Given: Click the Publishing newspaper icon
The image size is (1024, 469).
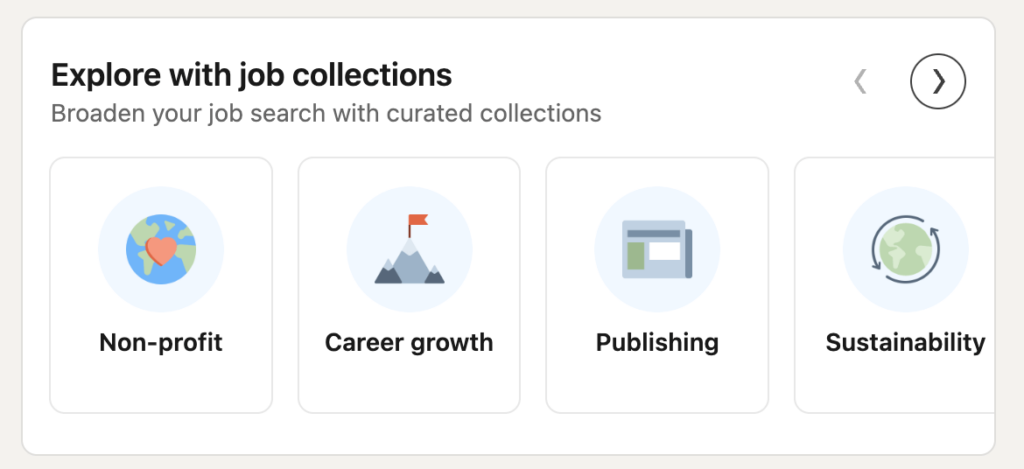Looking at the screenshot, I should [657, 250].
